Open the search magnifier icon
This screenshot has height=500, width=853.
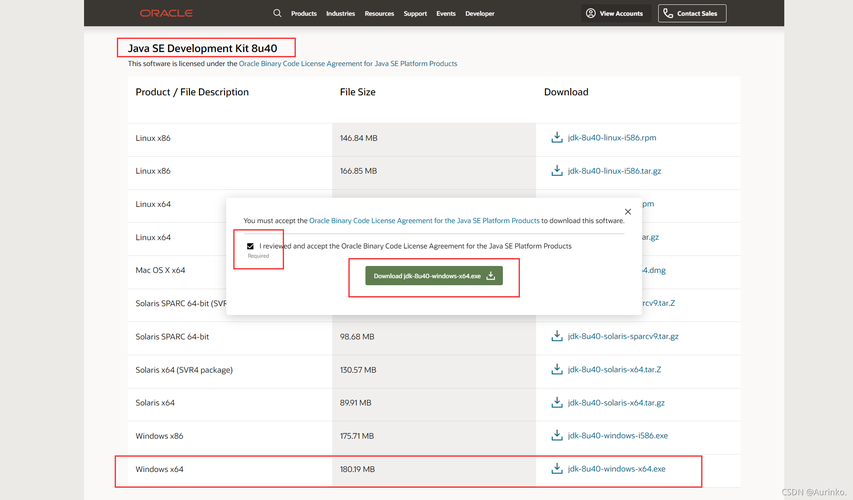click(x=277, y=13)
